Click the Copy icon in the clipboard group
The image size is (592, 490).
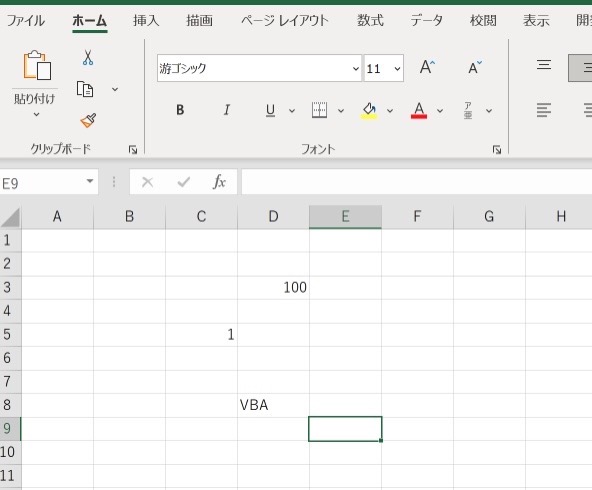85,89
